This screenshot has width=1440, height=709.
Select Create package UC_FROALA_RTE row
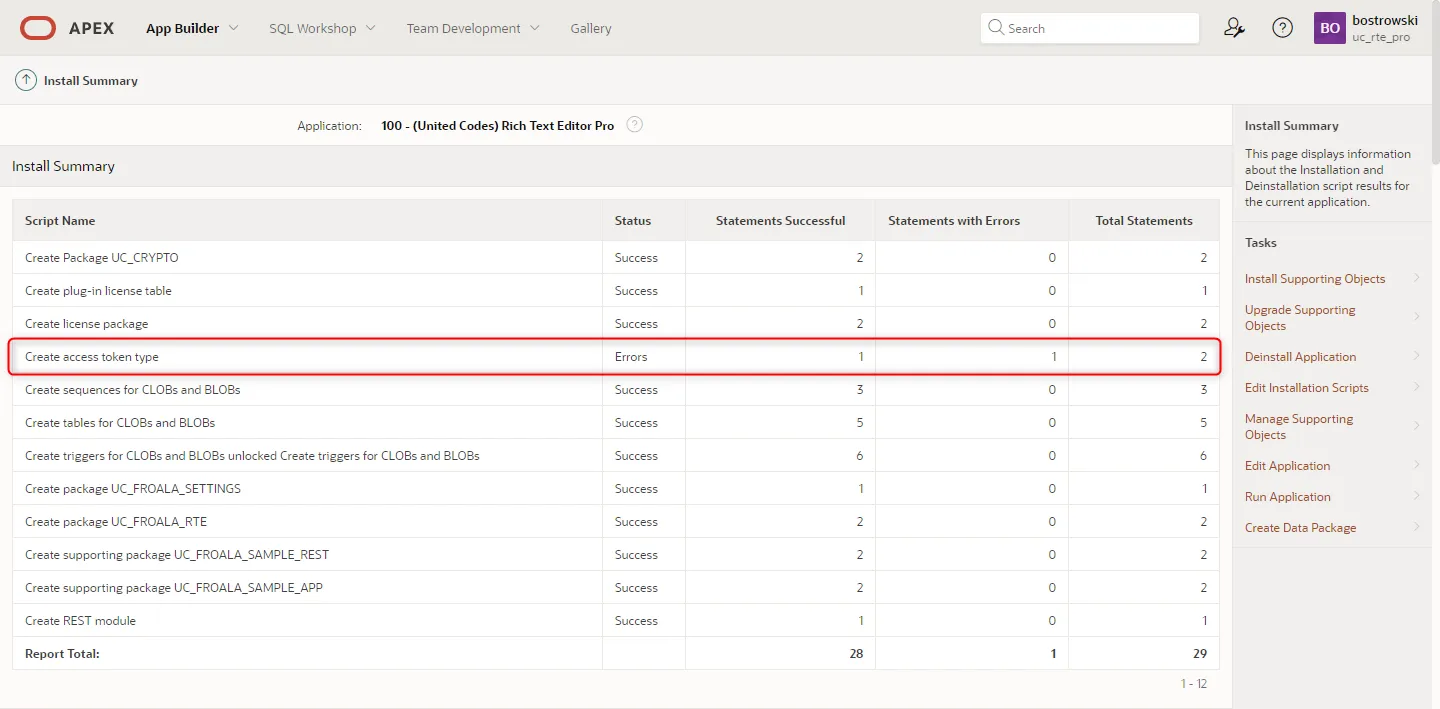(616, 522)
